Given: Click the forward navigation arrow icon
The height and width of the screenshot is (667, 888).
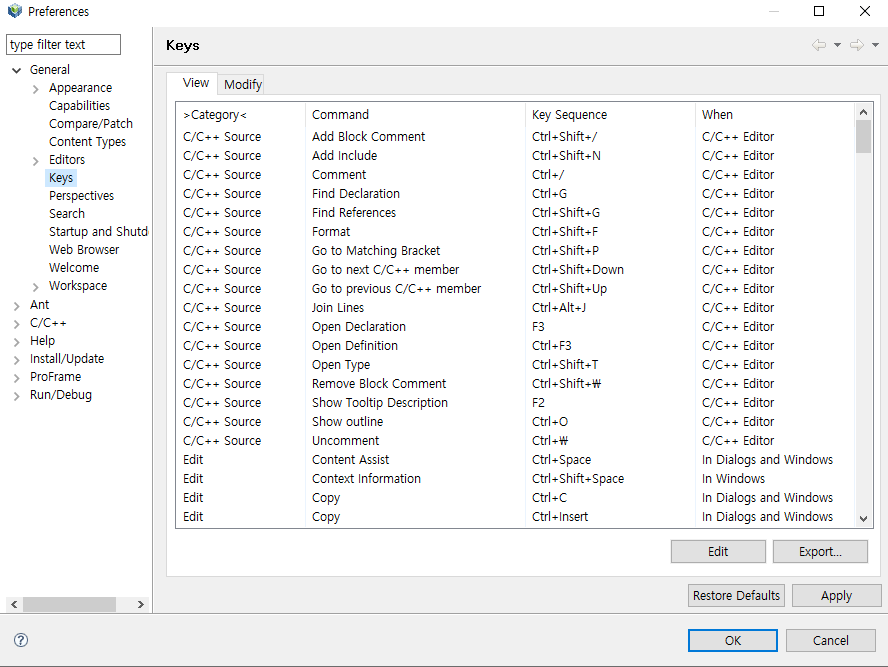Looking at the screenshot, I should pos(856,45).
